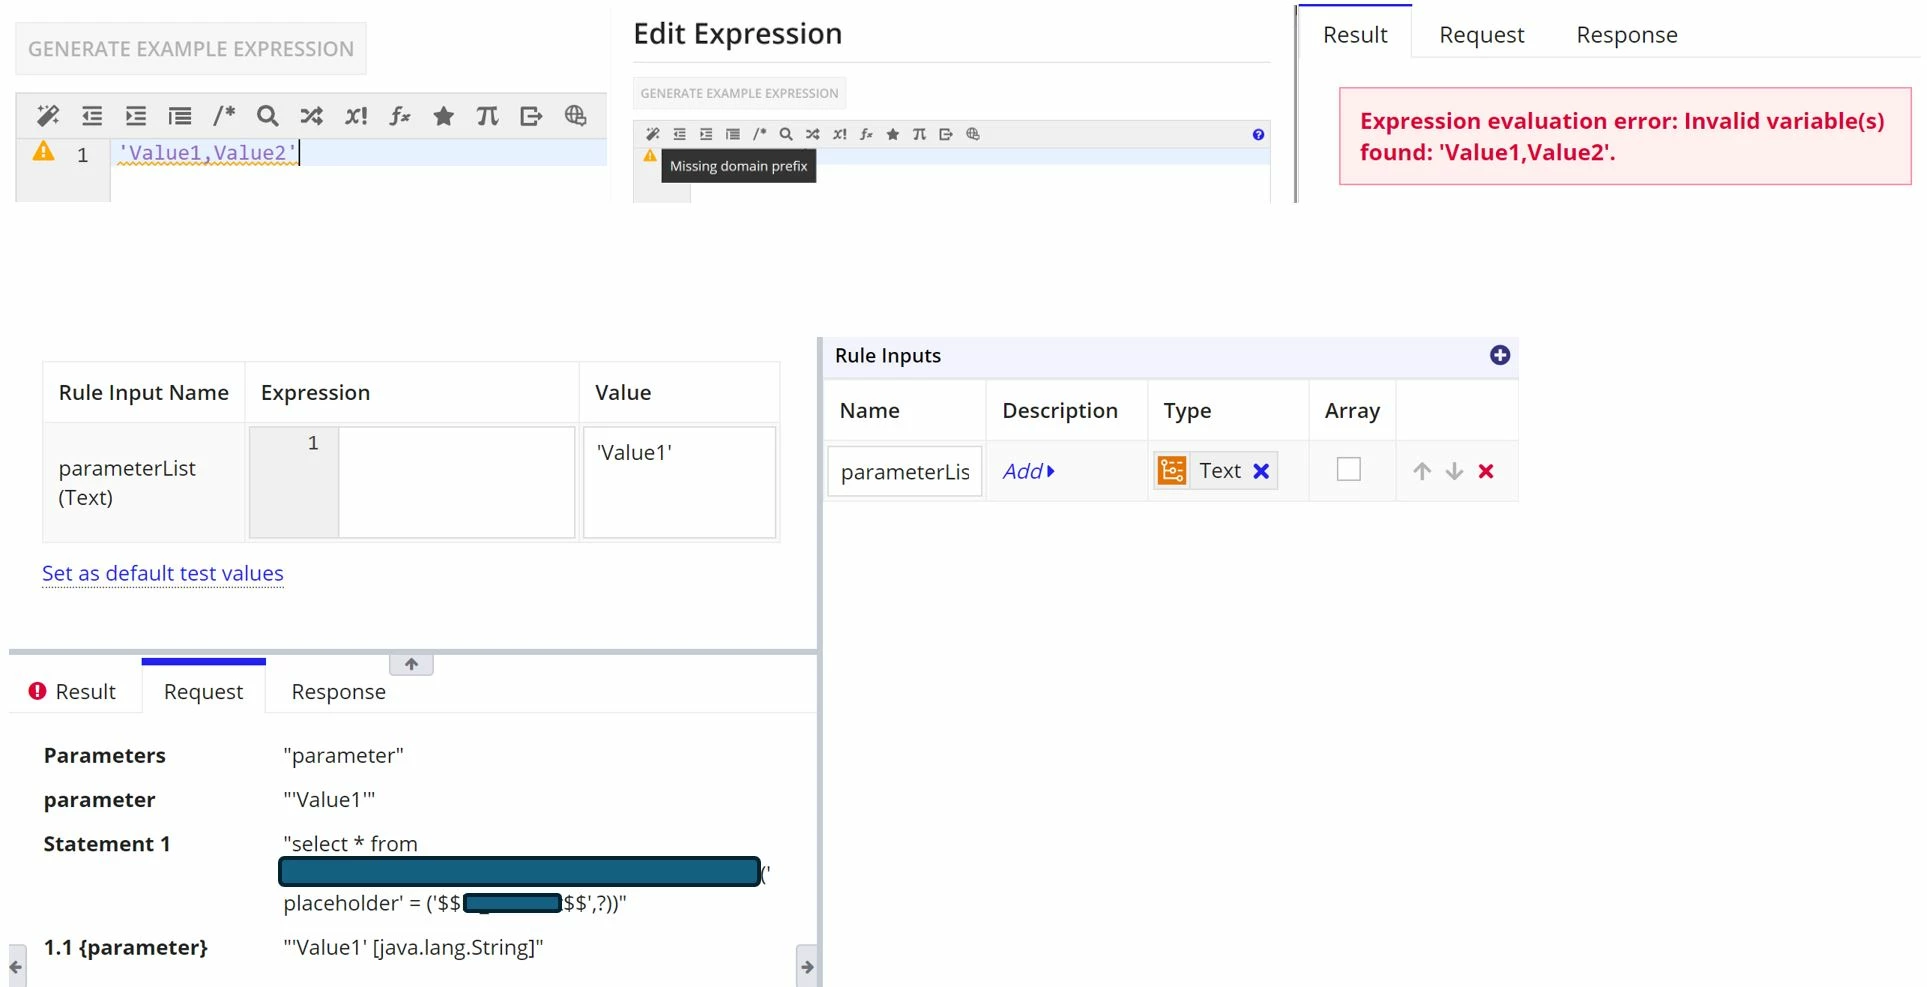Click the pi symbol icon above 'Value1,Value2'
This screenshot has width=1927, height=987.
(x=487, y=116)
